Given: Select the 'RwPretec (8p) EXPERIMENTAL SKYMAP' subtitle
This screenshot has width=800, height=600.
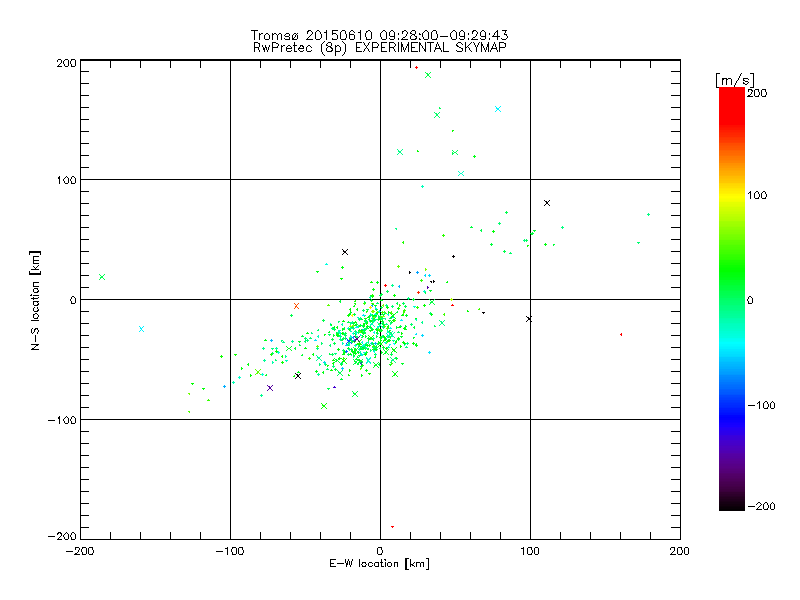Looking at the screenshot, I should 380,48.
